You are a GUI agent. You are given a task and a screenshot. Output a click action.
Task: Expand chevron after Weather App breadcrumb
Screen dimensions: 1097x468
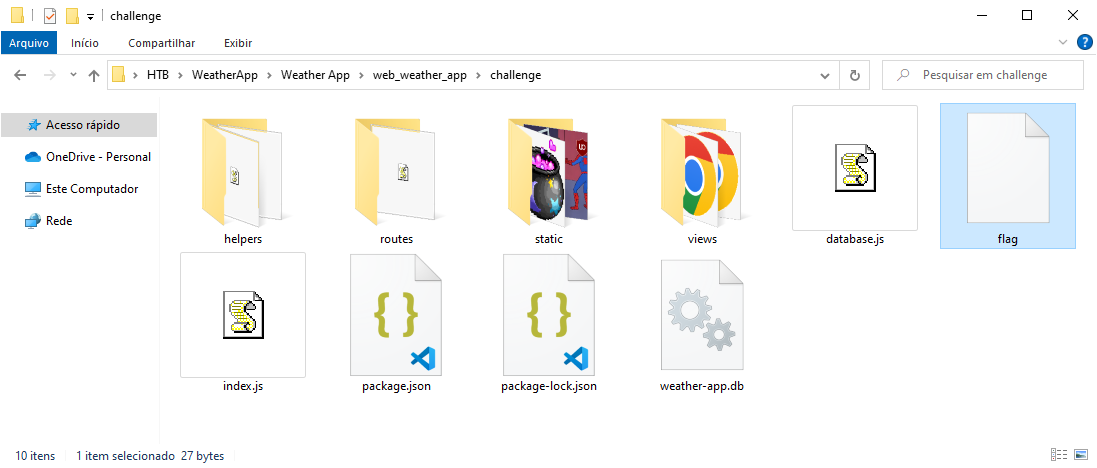(361, 75)
